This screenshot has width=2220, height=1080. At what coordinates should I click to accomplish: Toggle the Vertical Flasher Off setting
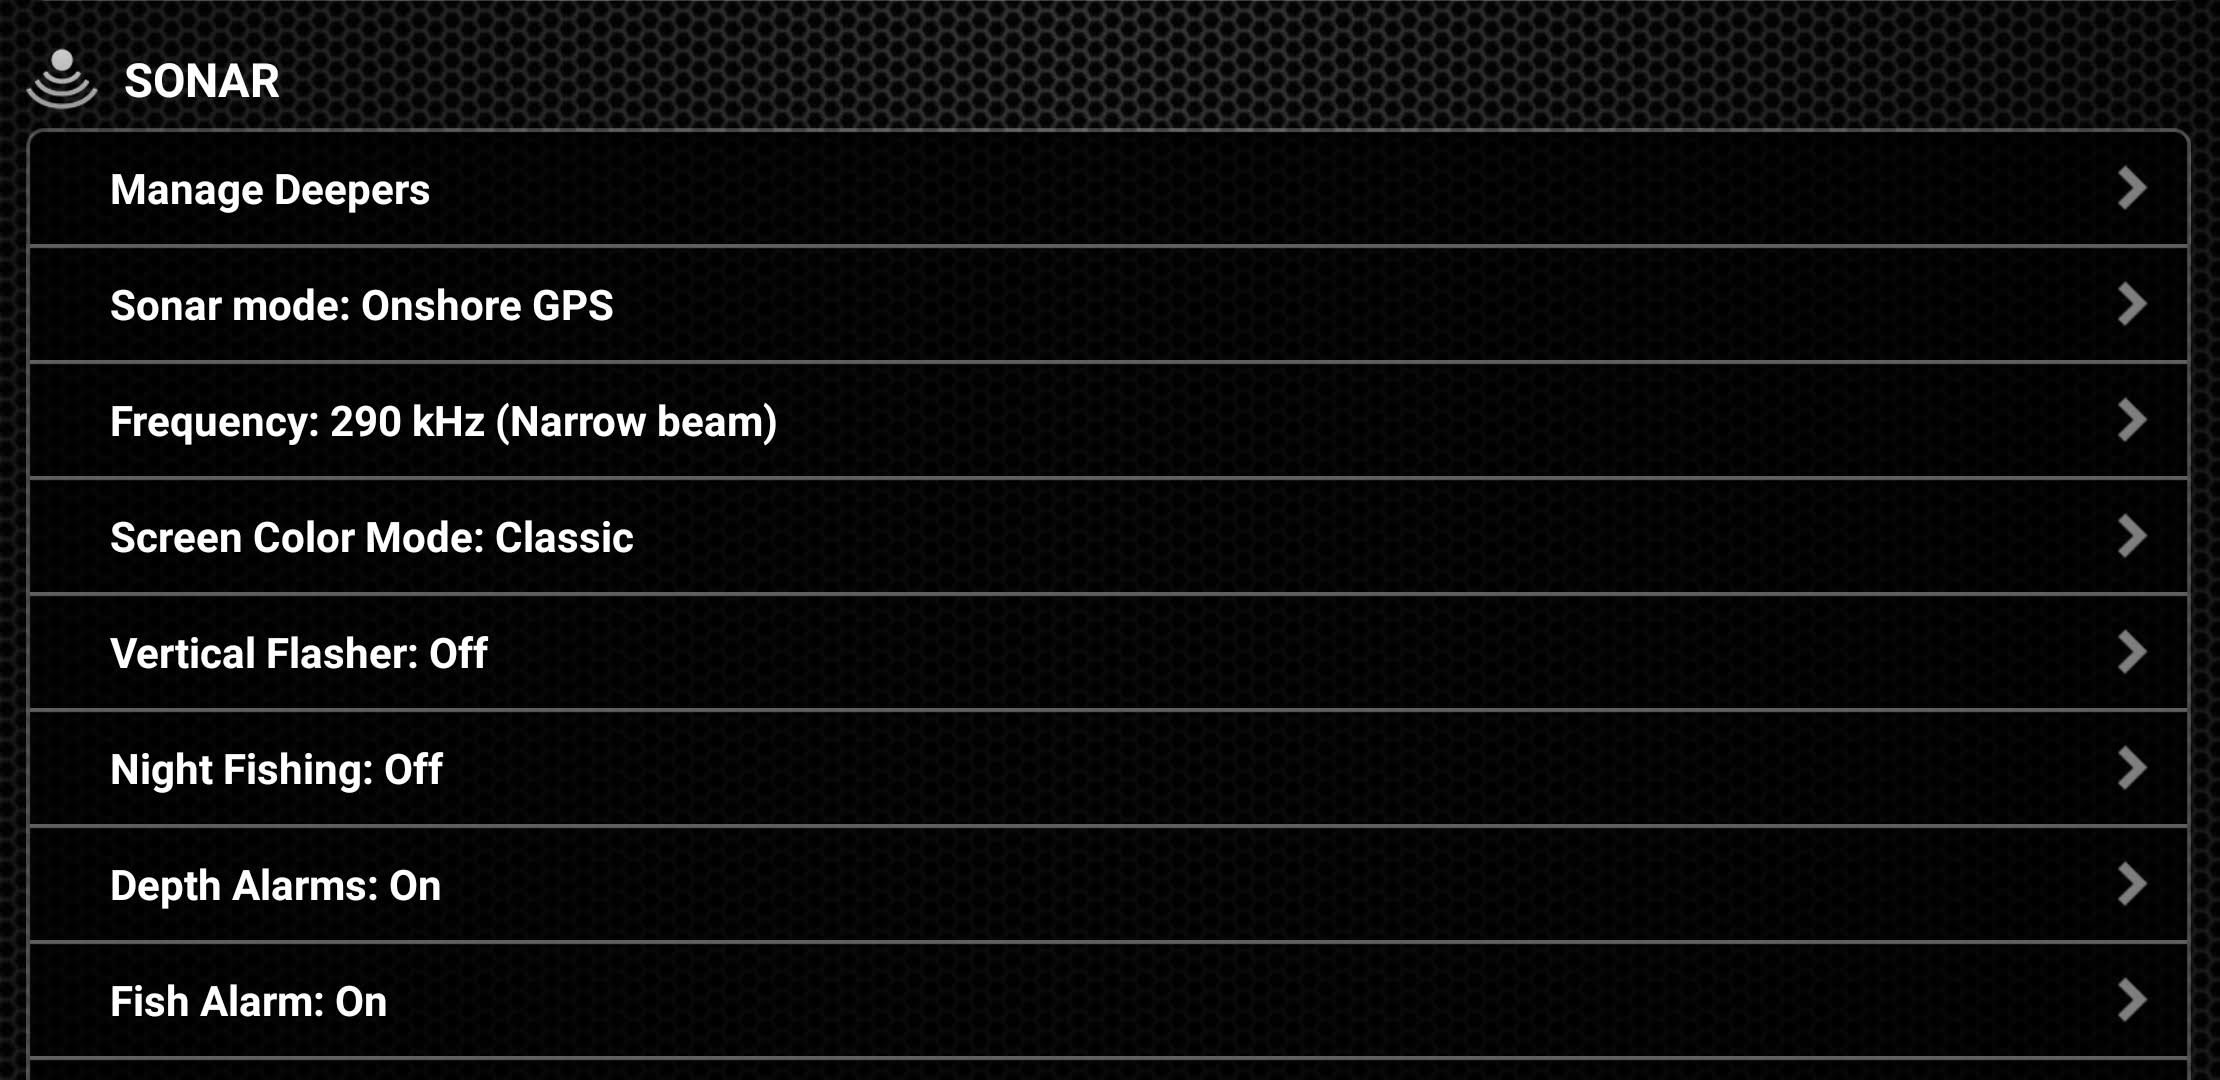pyautogui.click(x=298, y=654)
